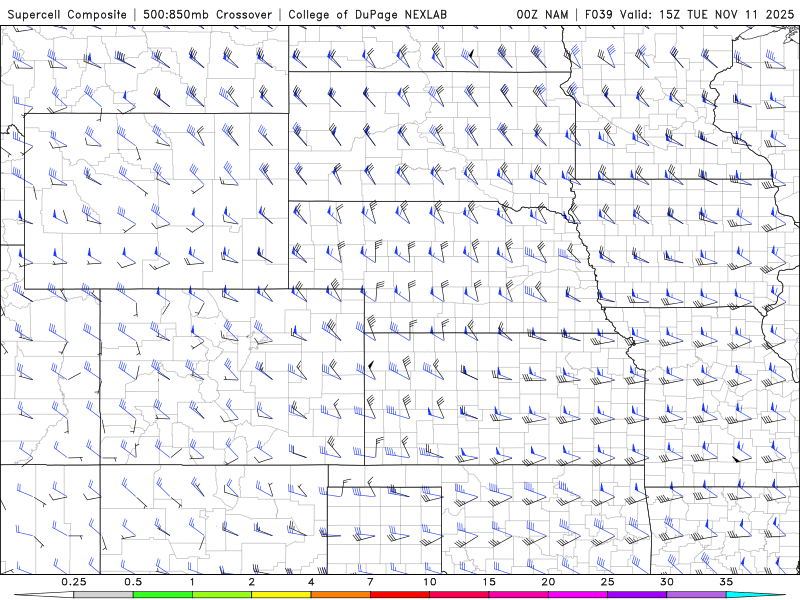Image resolution: width=800 pixels, height=600 pixels.
Task: Select the cyan arrow end of color bar
Action: 756,595
